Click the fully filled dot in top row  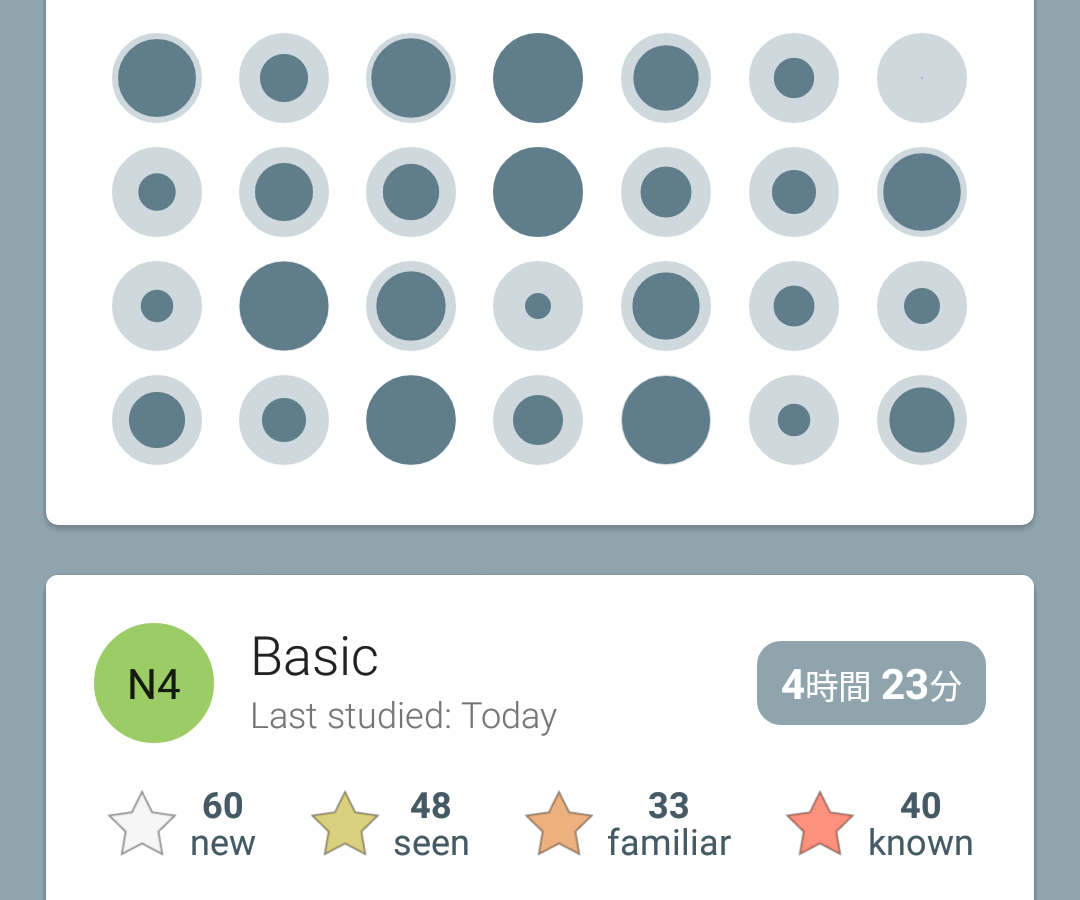(x=538, y=78)
